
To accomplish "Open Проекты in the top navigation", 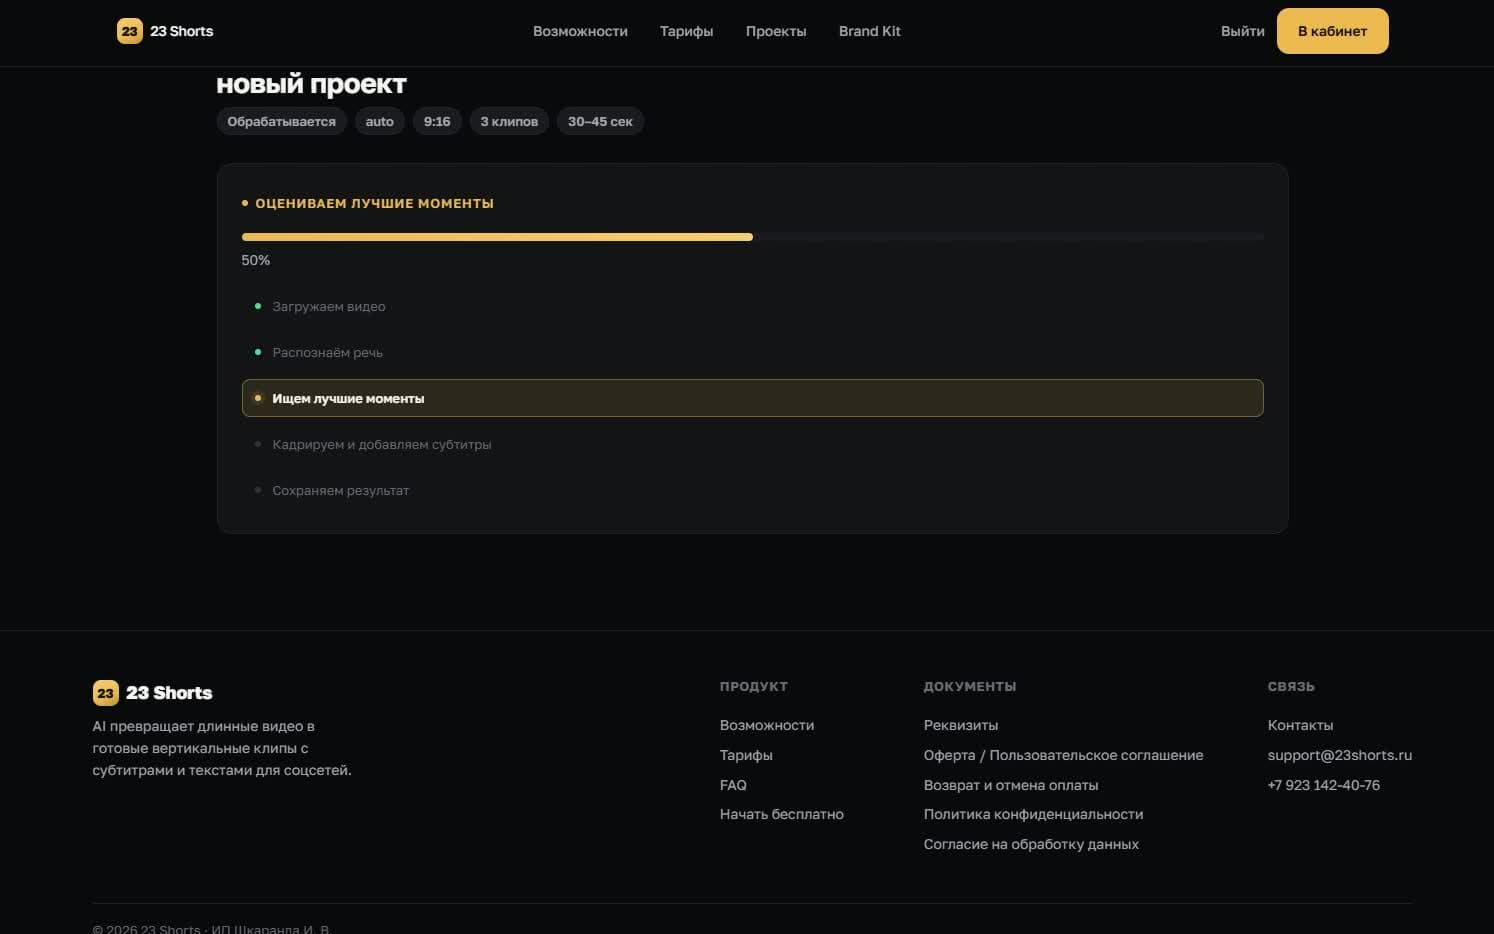I will point(776,31).
